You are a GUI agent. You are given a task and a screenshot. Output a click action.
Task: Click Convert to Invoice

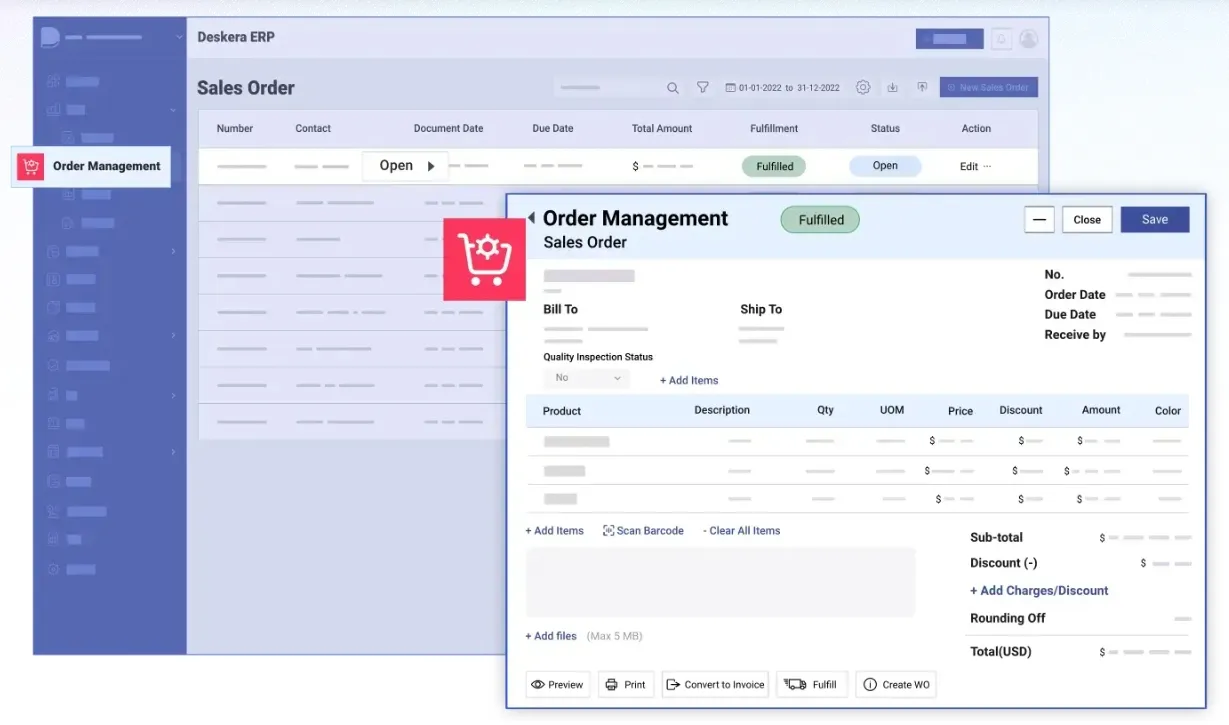pyautogui.click(x=715, y=685)
